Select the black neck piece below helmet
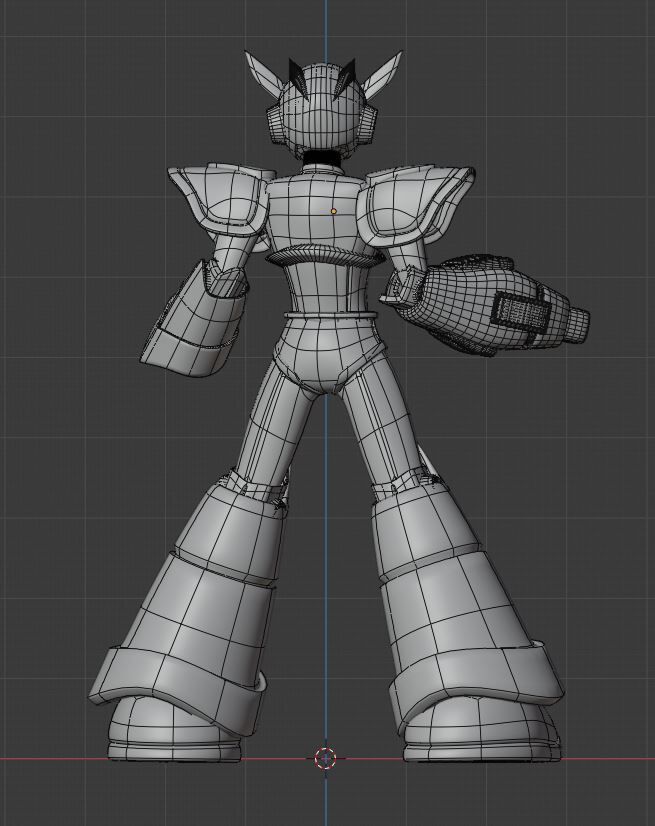 click(x=321, y=158)
